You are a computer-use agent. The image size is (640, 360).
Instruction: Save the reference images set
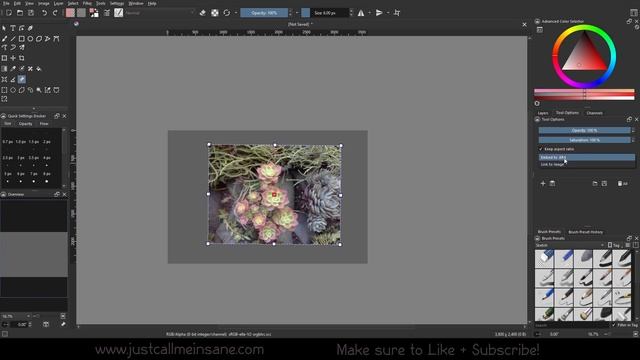tap(604, 184)
